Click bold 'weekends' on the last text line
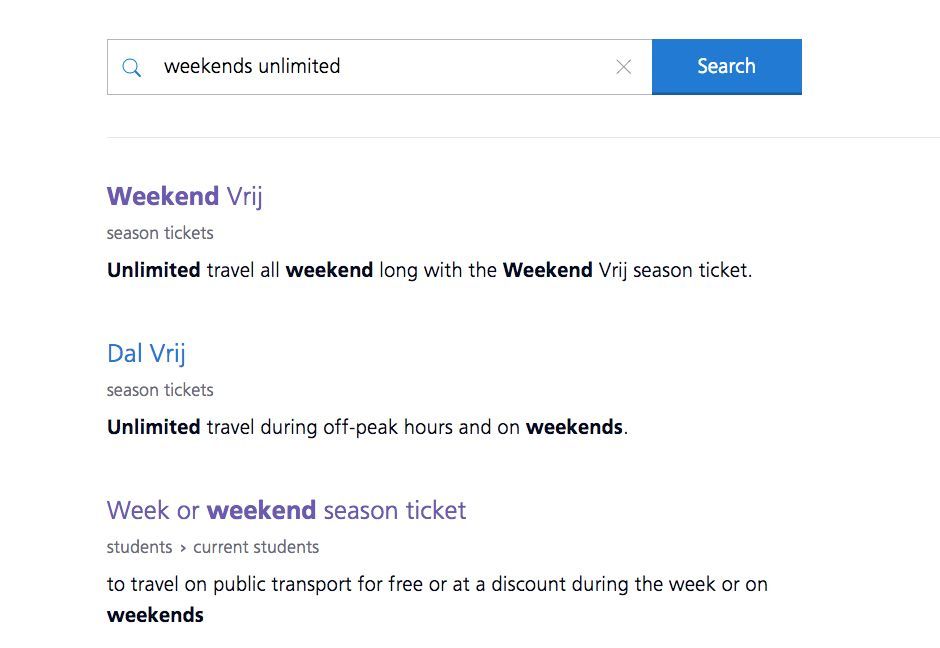The width and height of the screenshot is (940, 648). (155, 615)
